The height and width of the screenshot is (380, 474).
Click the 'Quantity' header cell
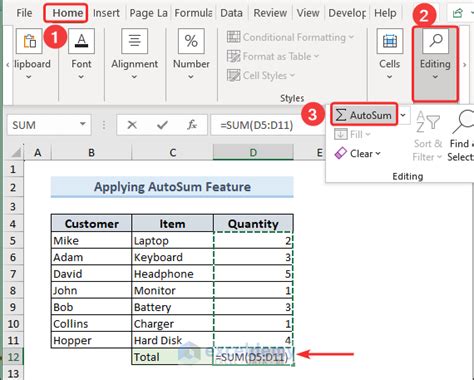(x=253, y=223)
